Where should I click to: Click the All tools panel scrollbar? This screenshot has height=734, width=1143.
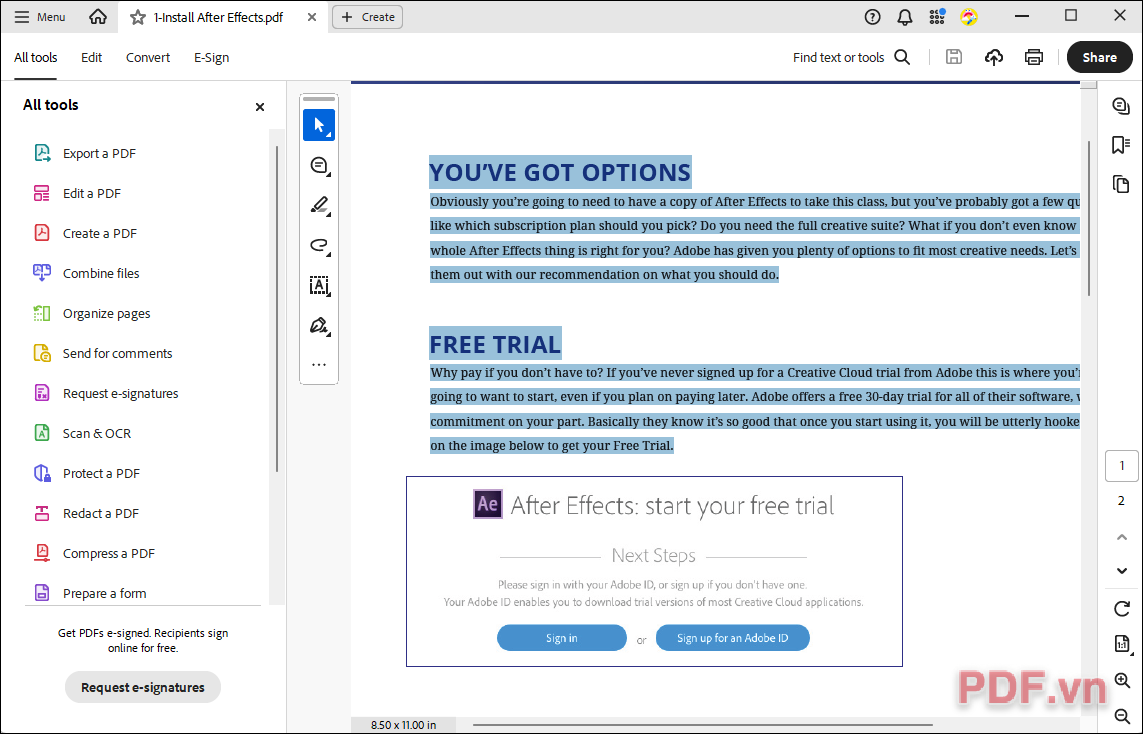point(277,309)
